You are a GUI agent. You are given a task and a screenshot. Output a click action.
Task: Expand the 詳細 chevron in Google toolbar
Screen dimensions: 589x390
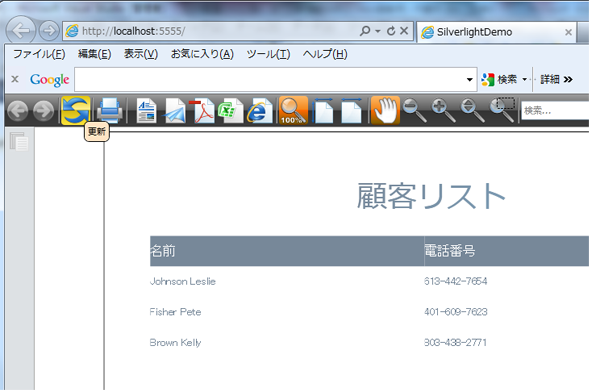tap(568, 79)
